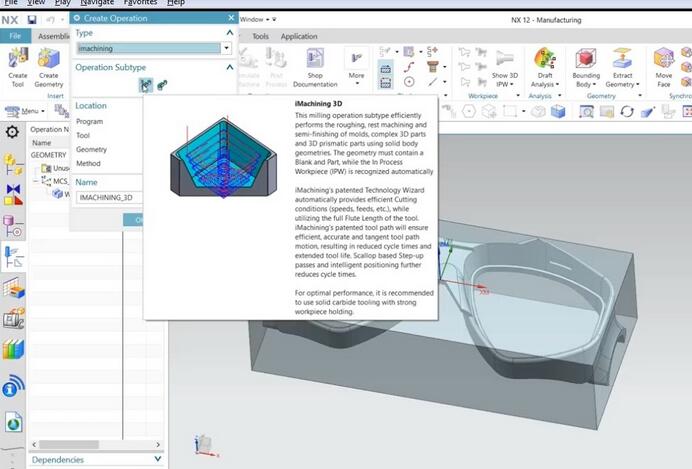Switch to the Application ribbon tab

[x=299, y=36]
